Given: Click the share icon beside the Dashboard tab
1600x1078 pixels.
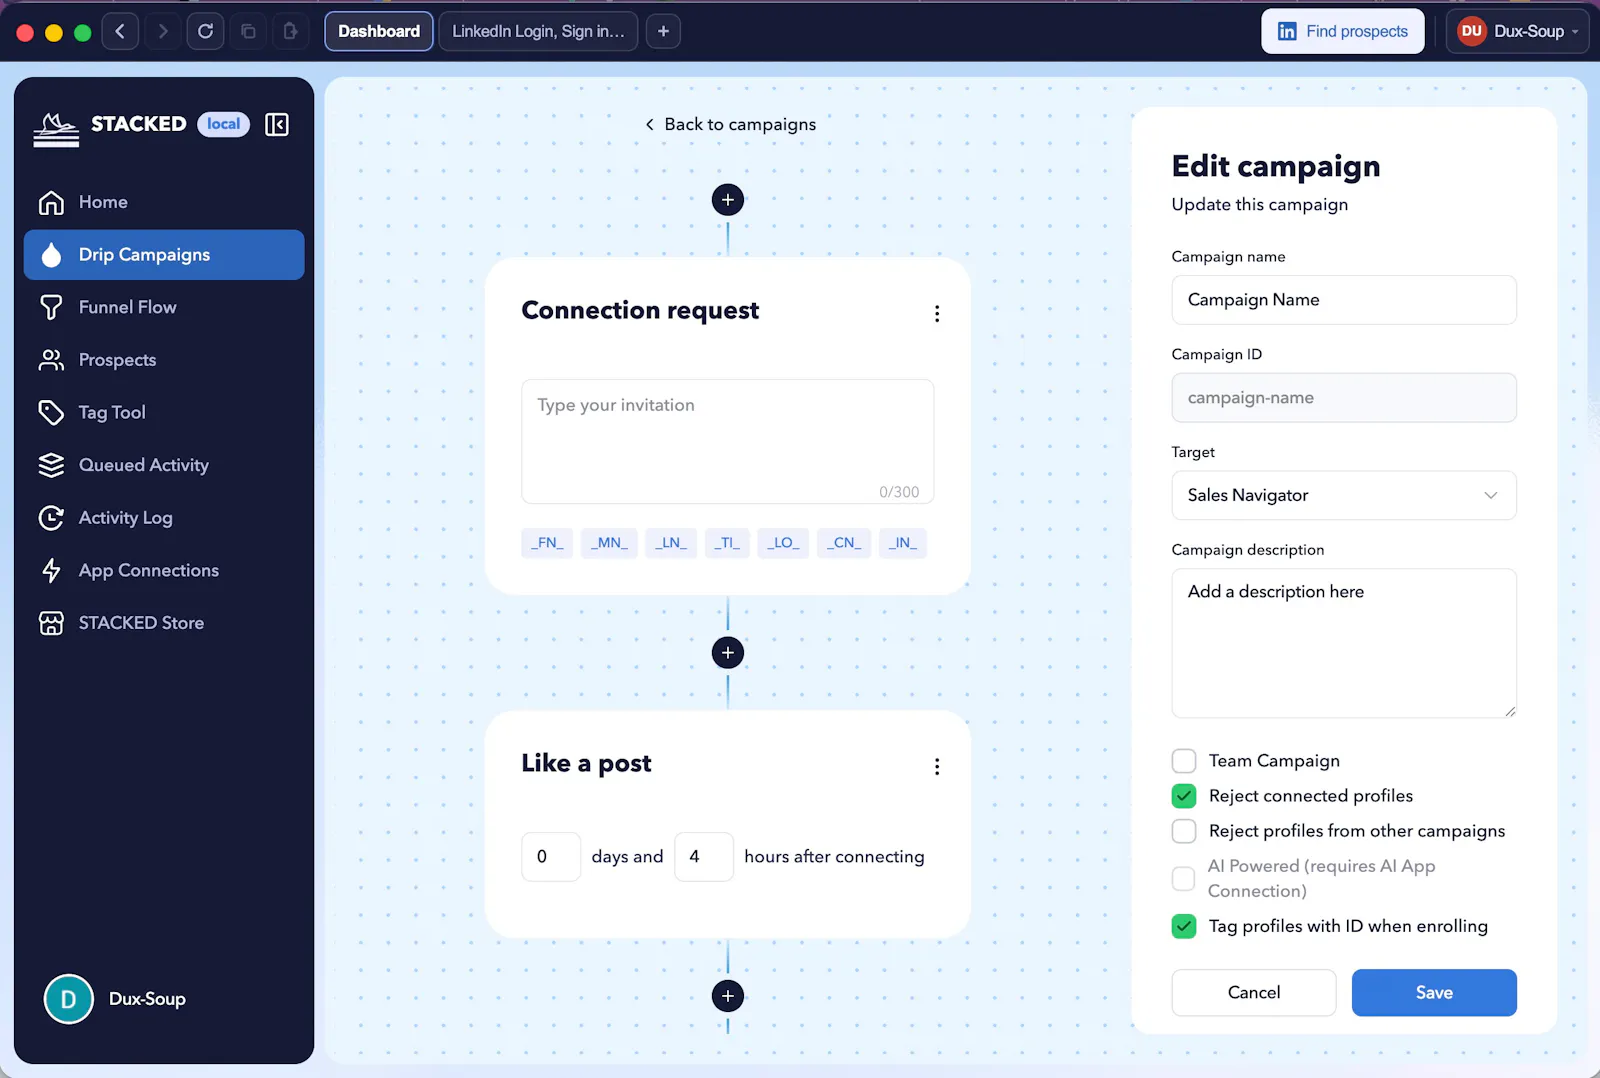Looking at the screenshot, I should point(291,31).
